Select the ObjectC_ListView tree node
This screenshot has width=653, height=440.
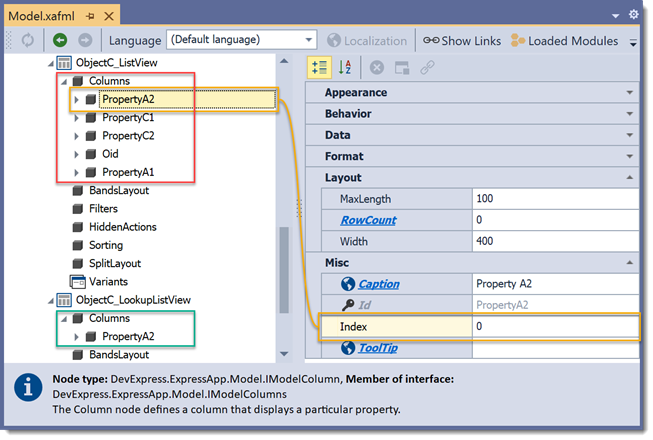point(117,63)
